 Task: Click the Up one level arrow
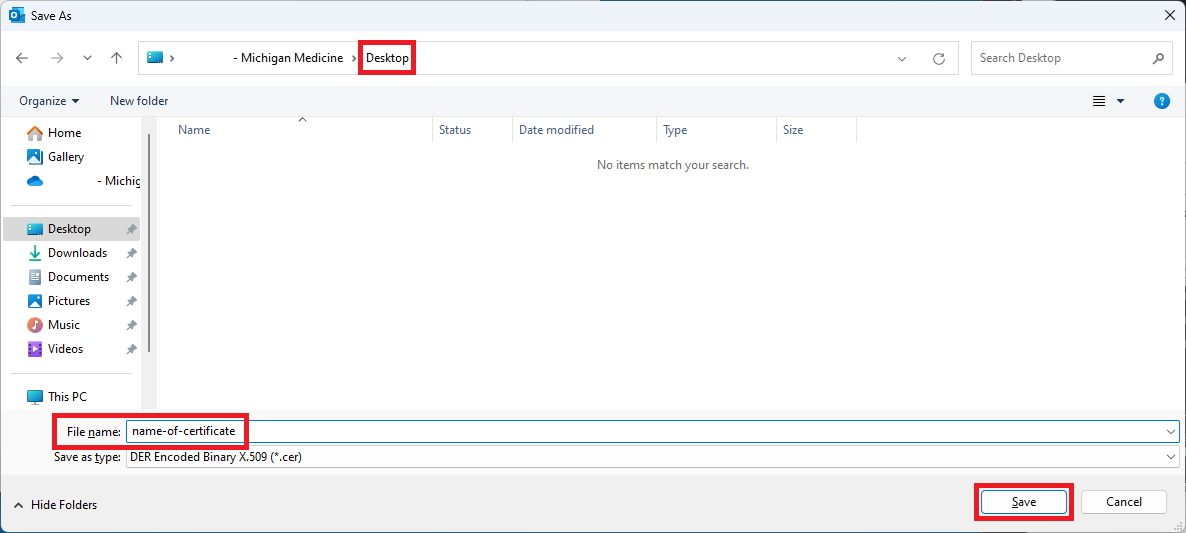116,58
